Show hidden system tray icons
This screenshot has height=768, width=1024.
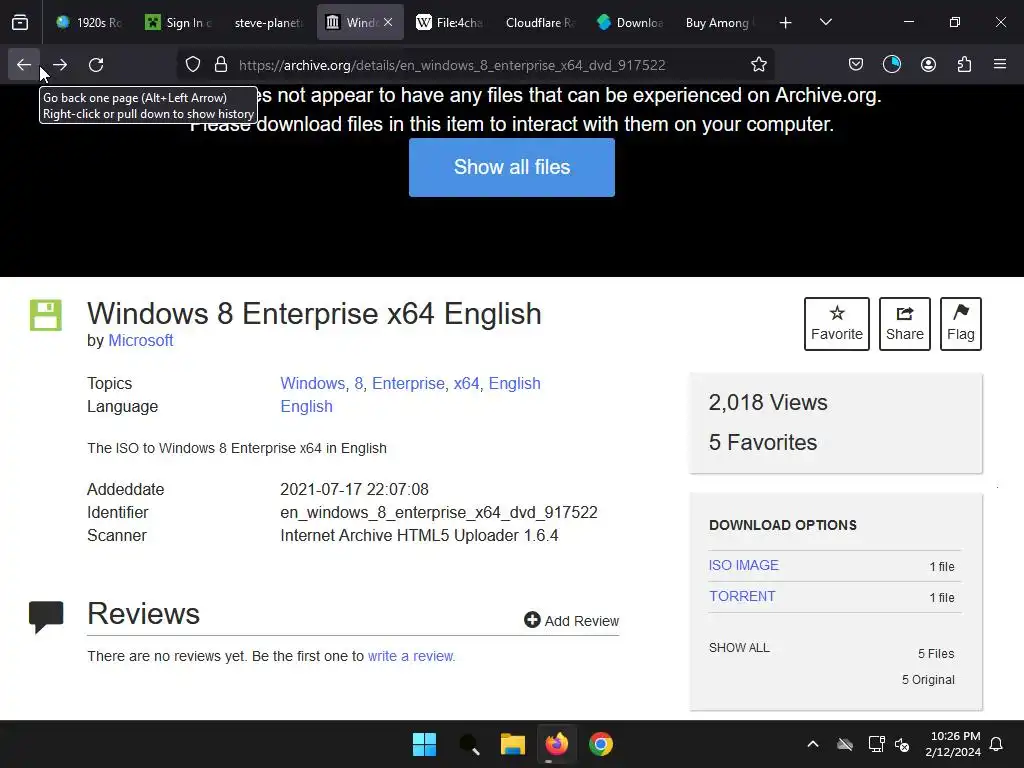coord(813,744)
